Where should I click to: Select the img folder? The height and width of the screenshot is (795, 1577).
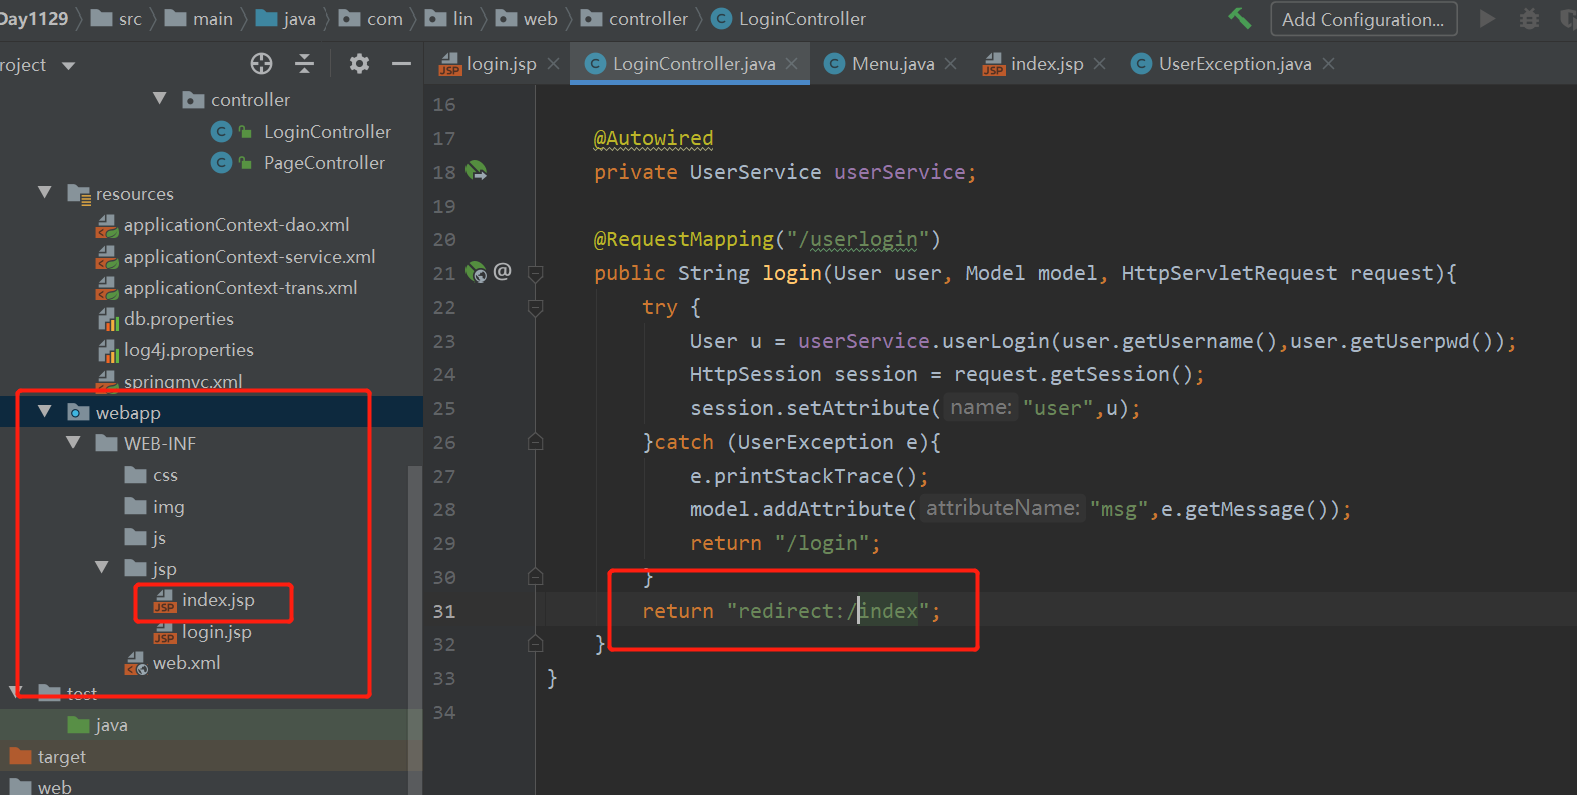(x=168, y=507)
